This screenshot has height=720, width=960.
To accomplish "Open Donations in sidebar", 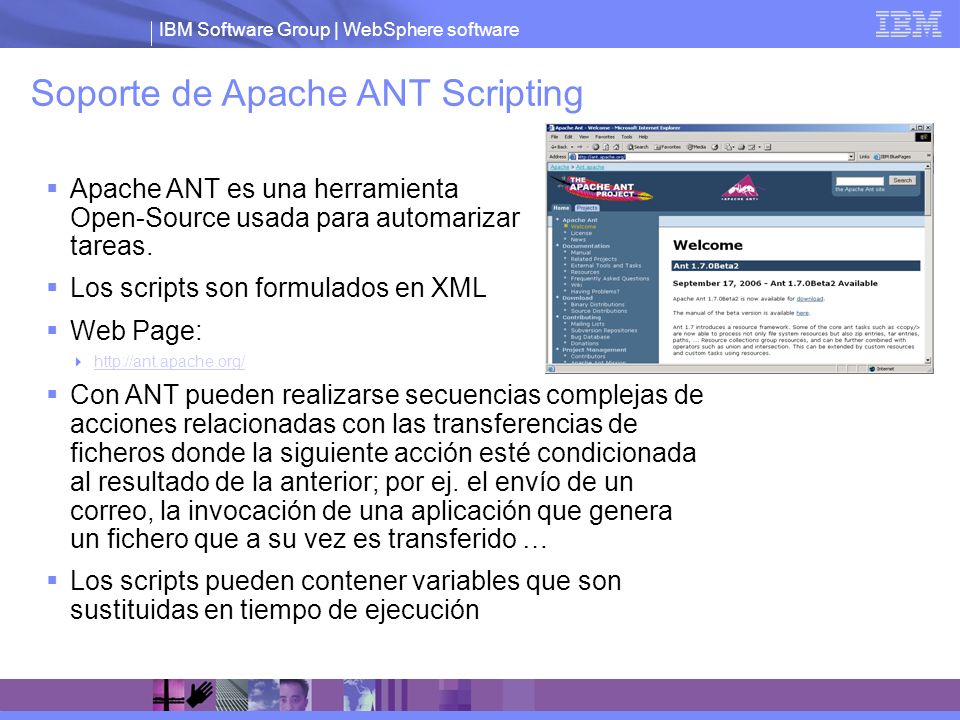I will (x=585, y=343).
